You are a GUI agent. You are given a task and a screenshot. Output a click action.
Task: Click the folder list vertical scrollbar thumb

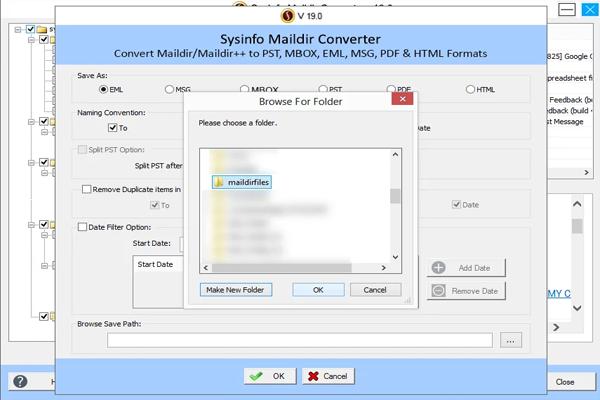pyautogui.click(x=395, y=196)
